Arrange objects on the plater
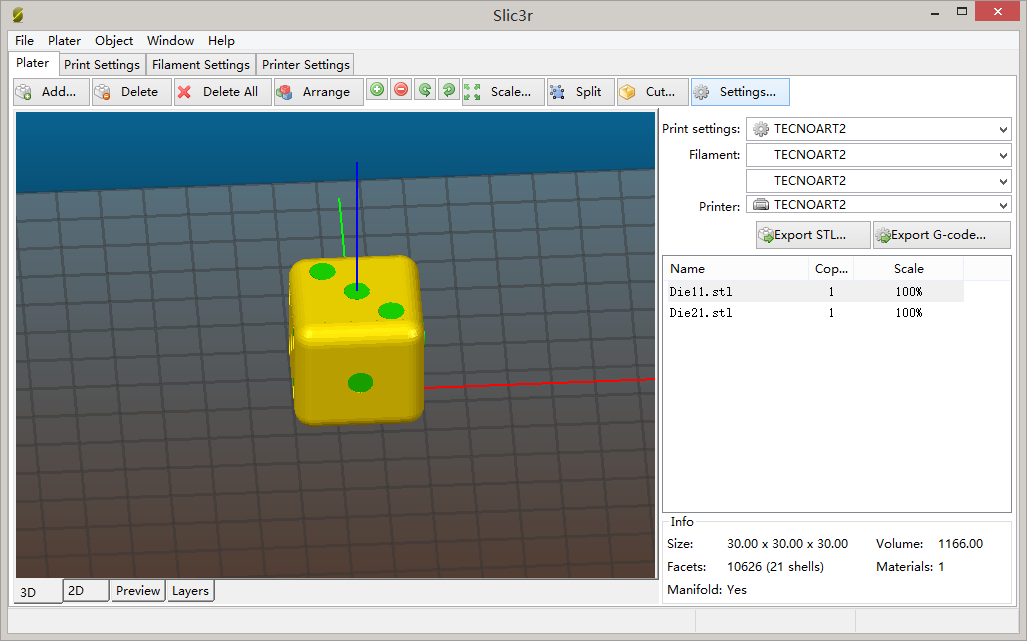The width and height of the screenshot is (1027, 641). pos(317,92)
